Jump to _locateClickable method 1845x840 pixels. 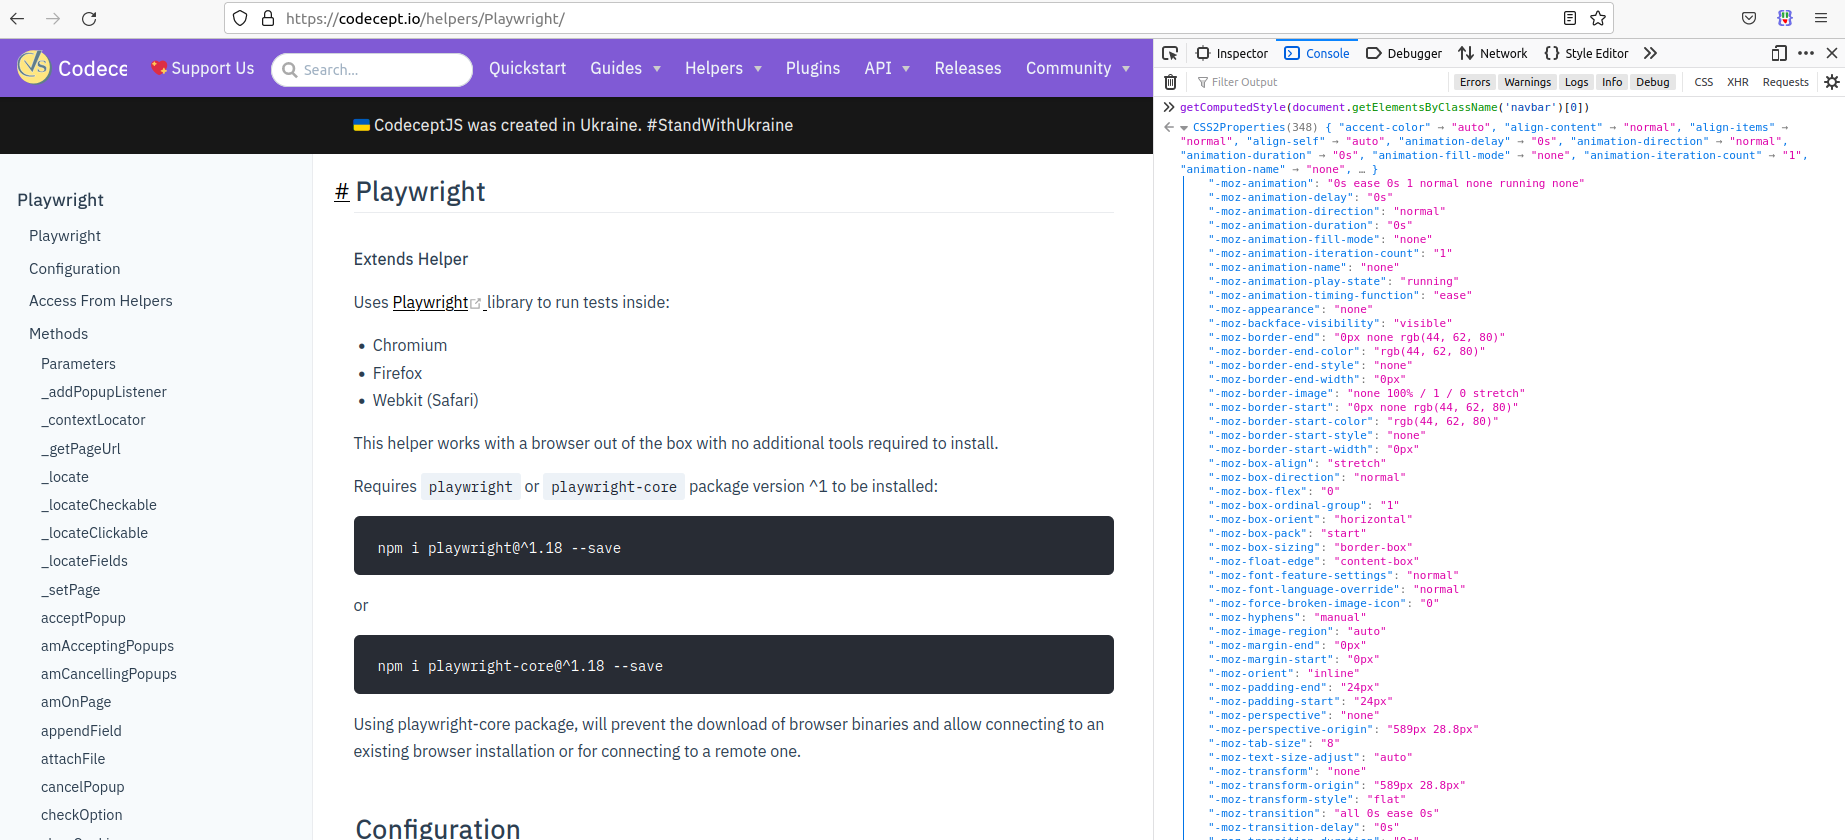tap(95, 533)
